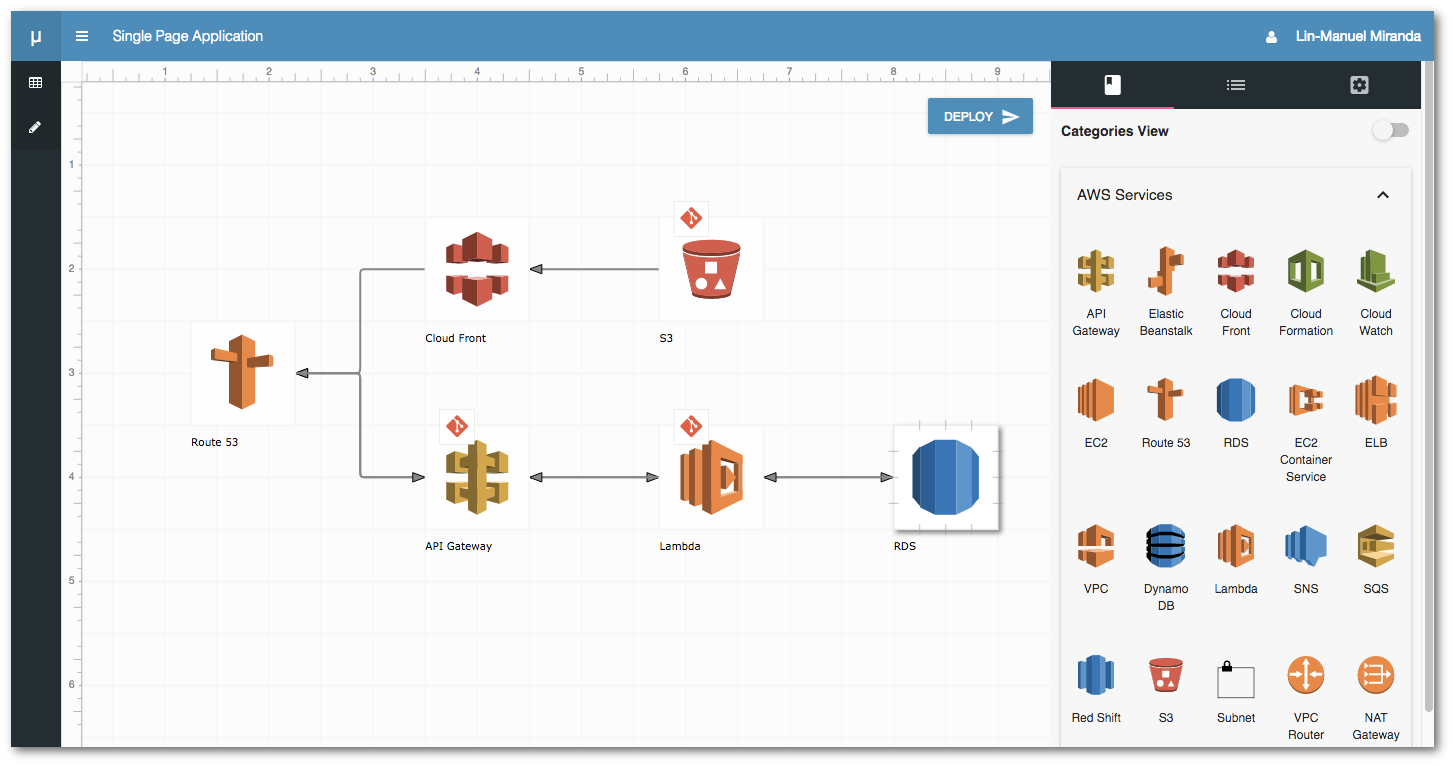
Task: Click the Single Page Application title
Action: point(188,36)
